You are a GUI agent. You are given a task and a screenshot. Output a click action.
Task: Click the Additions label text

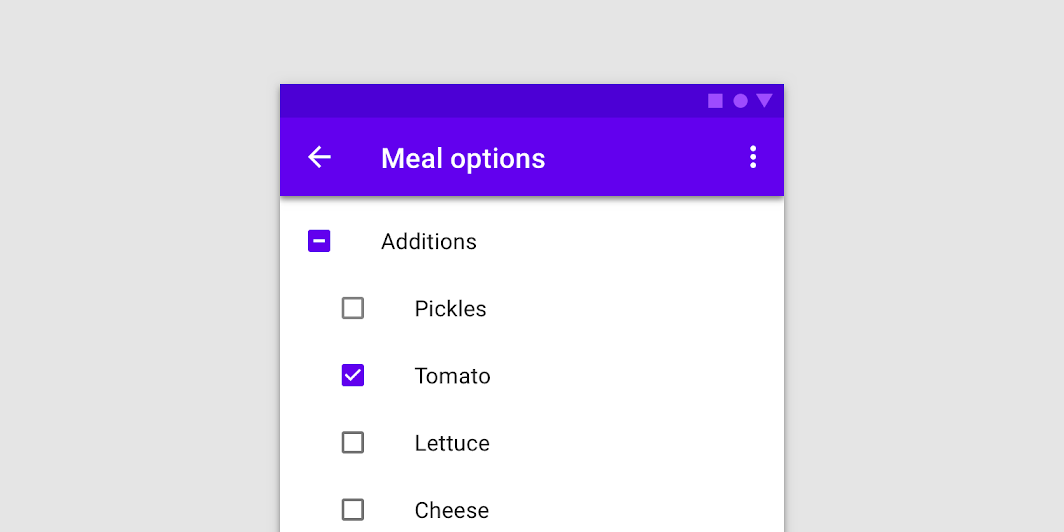(x=428, y=242)
